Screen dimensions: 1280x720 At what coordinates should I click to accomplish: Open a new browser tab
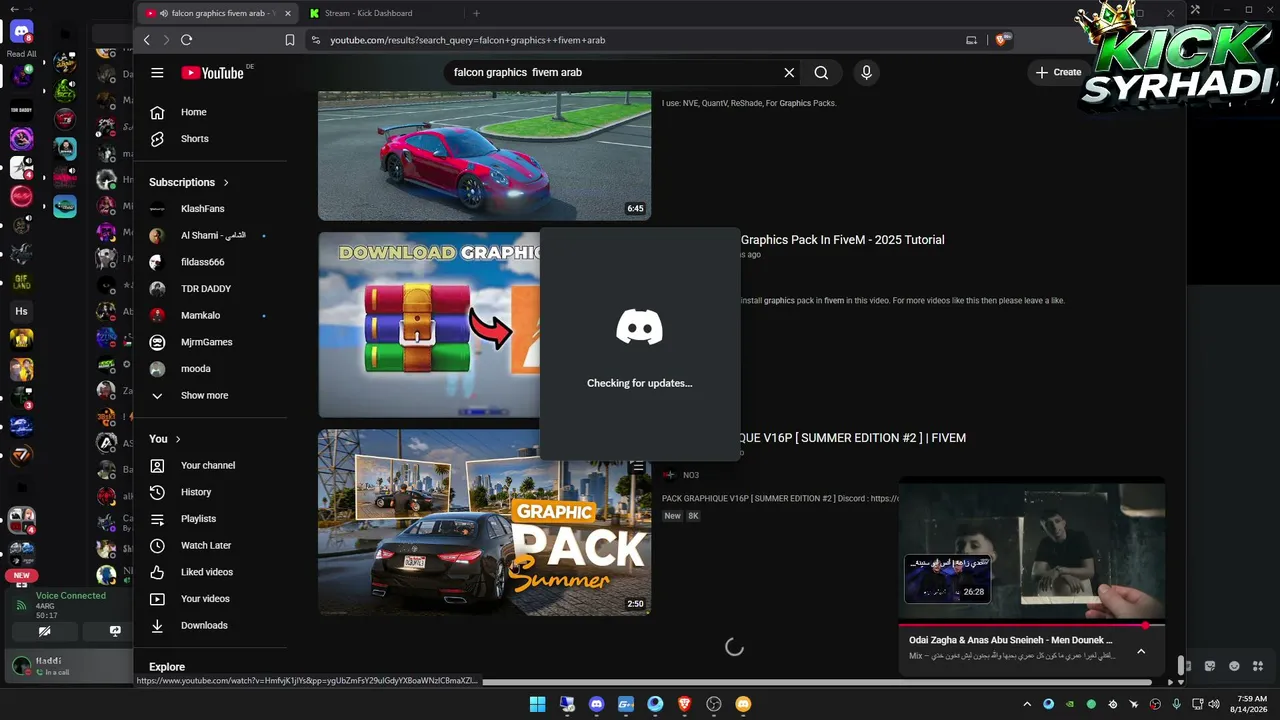pos(476,13)
